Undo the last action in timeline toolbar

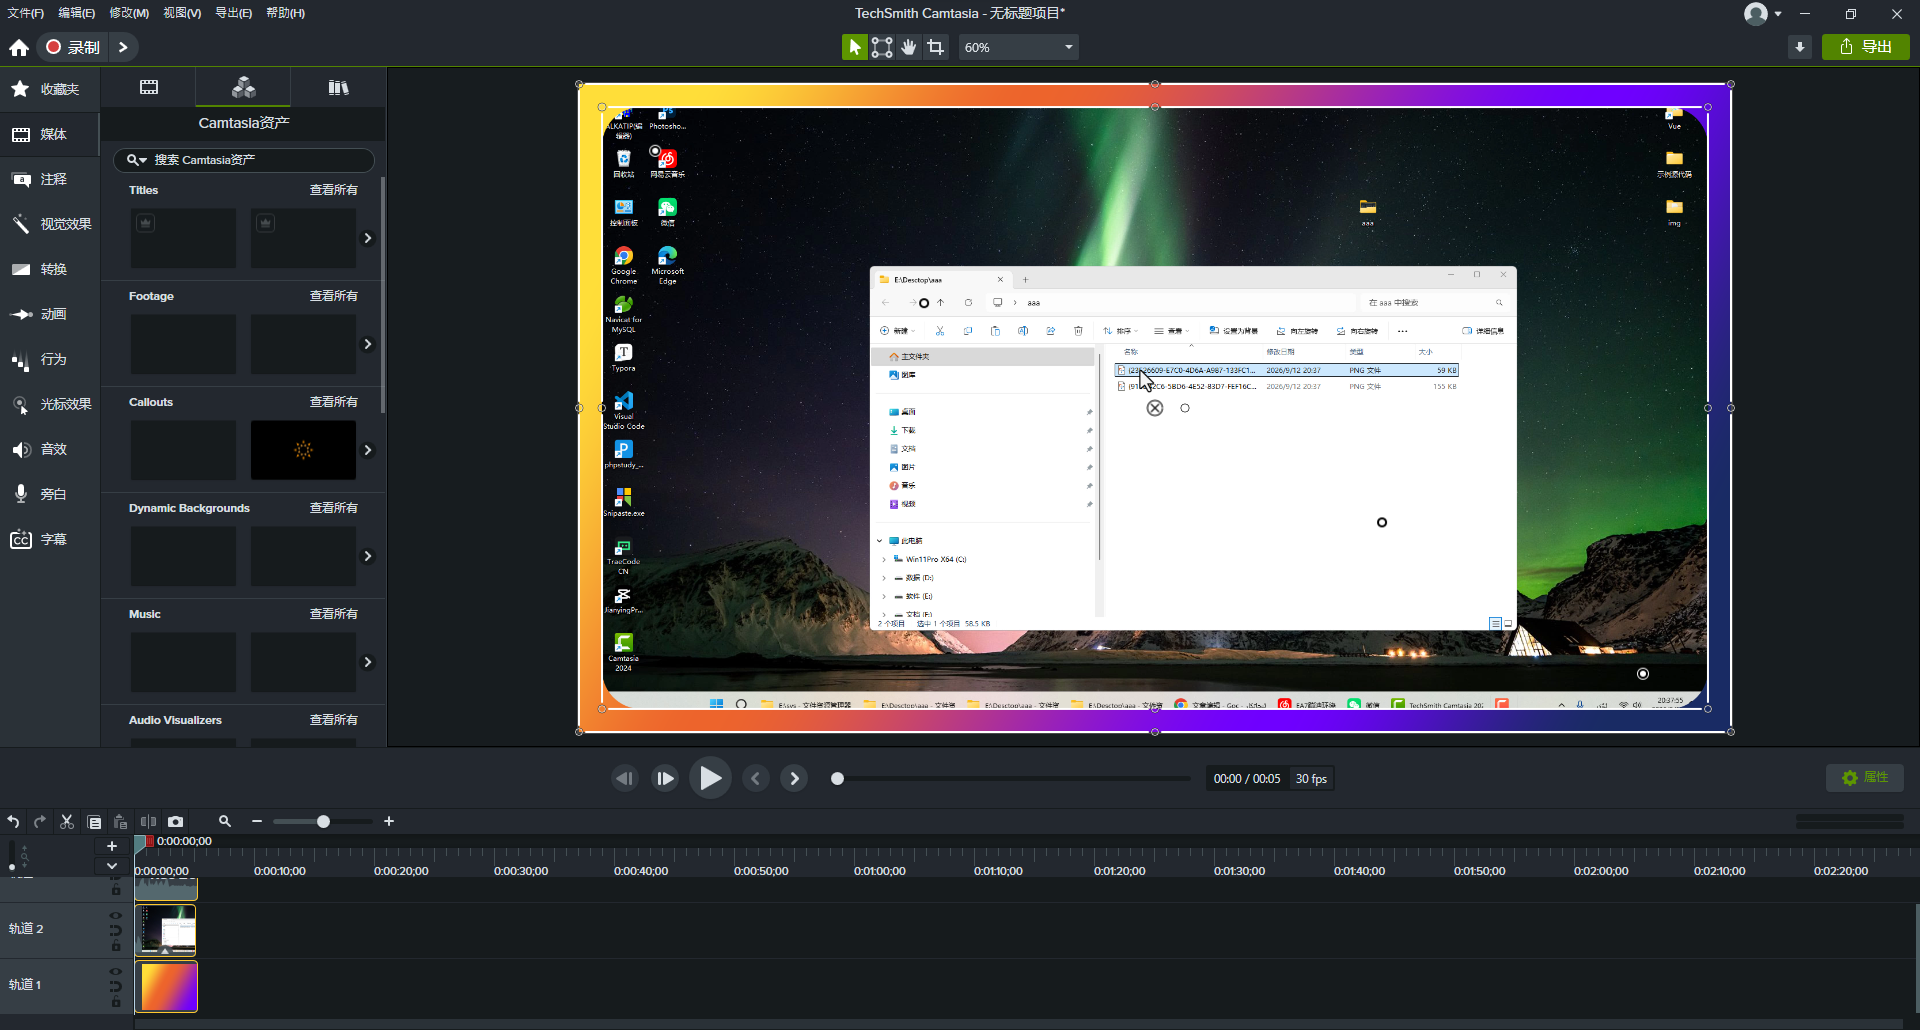click(x=13, y=822)
